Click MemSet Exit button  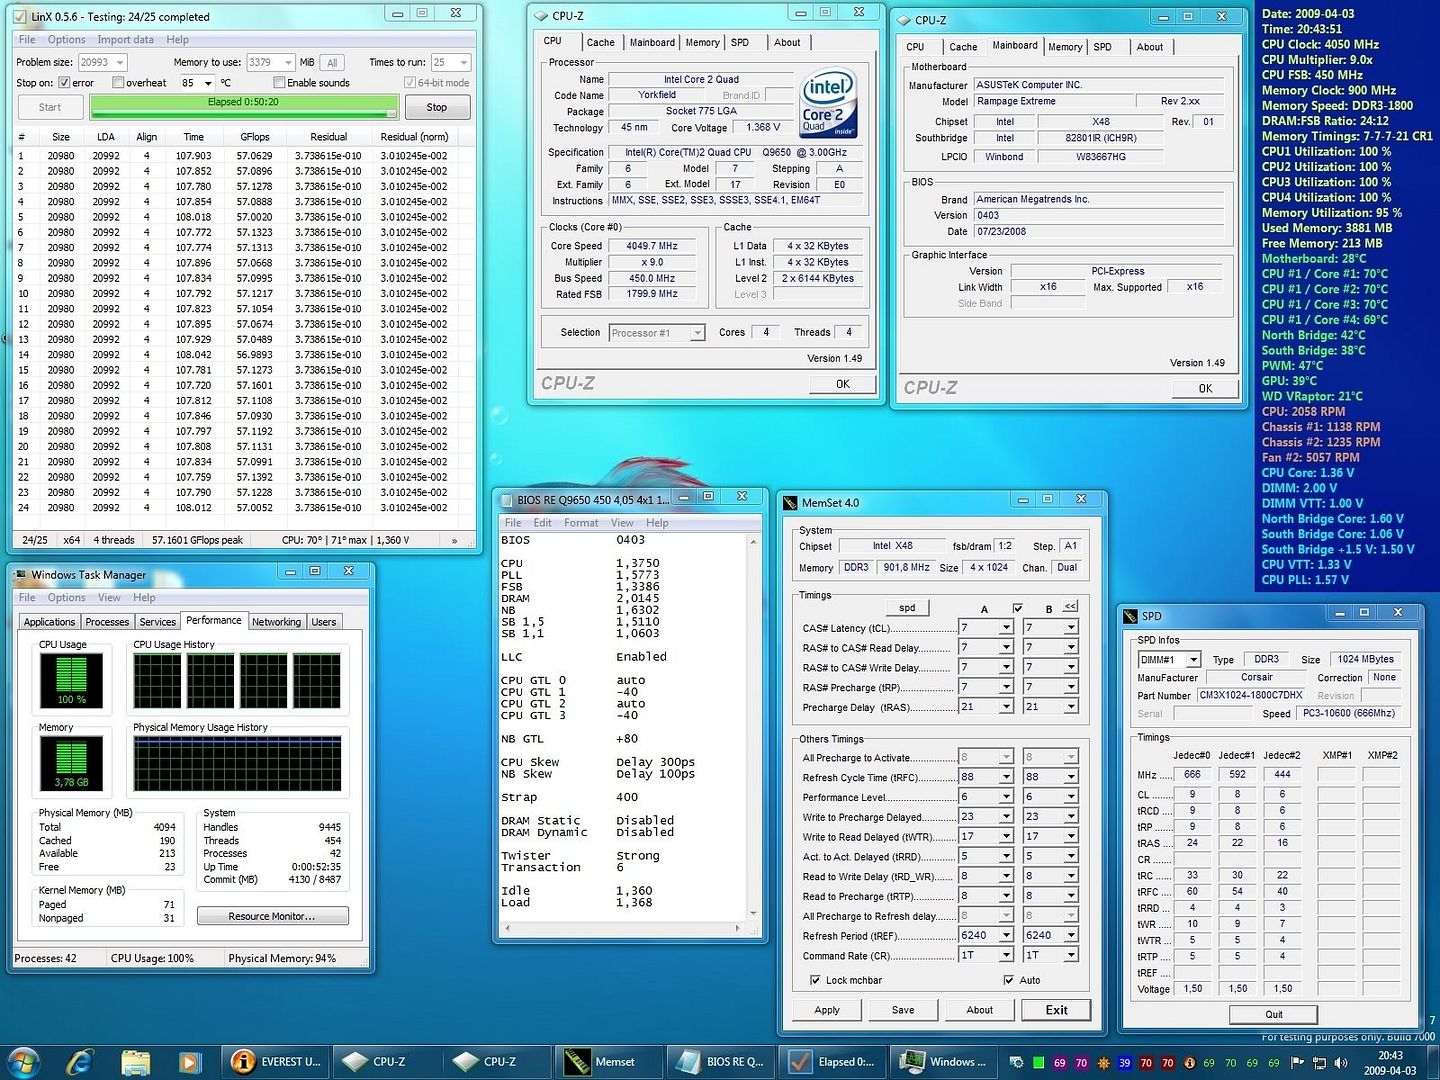[x=1056, y=1010]
